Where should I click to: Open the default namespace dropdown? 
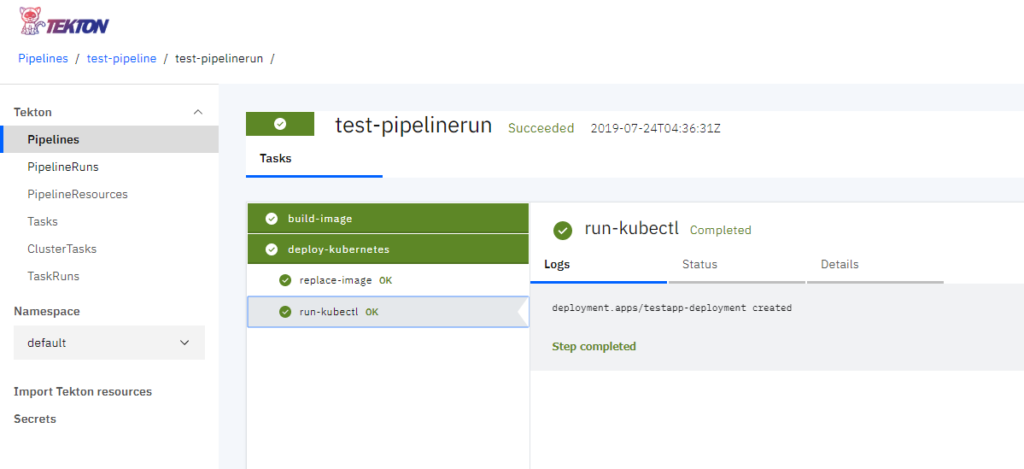click(109, 343)
